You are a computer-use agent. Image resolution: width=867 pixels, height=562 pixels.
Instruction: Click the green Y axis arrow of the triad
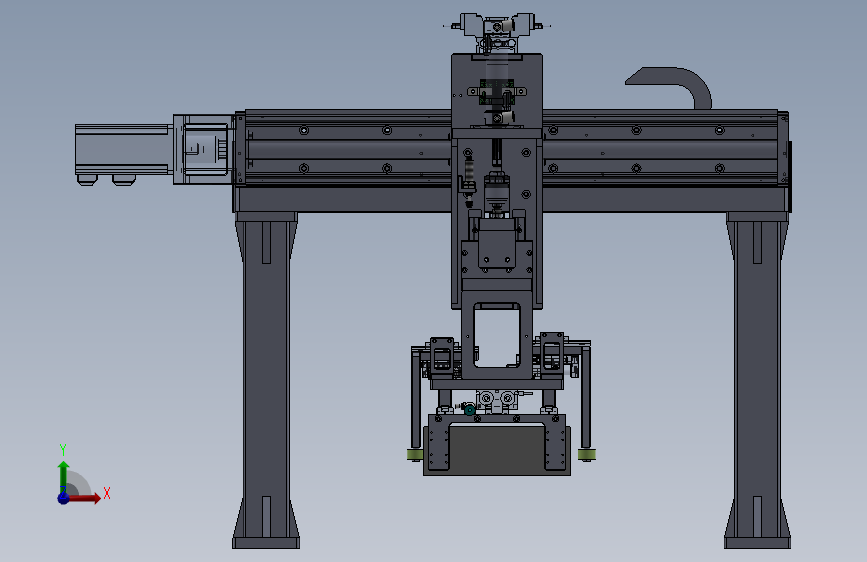[x=64, y=477]
